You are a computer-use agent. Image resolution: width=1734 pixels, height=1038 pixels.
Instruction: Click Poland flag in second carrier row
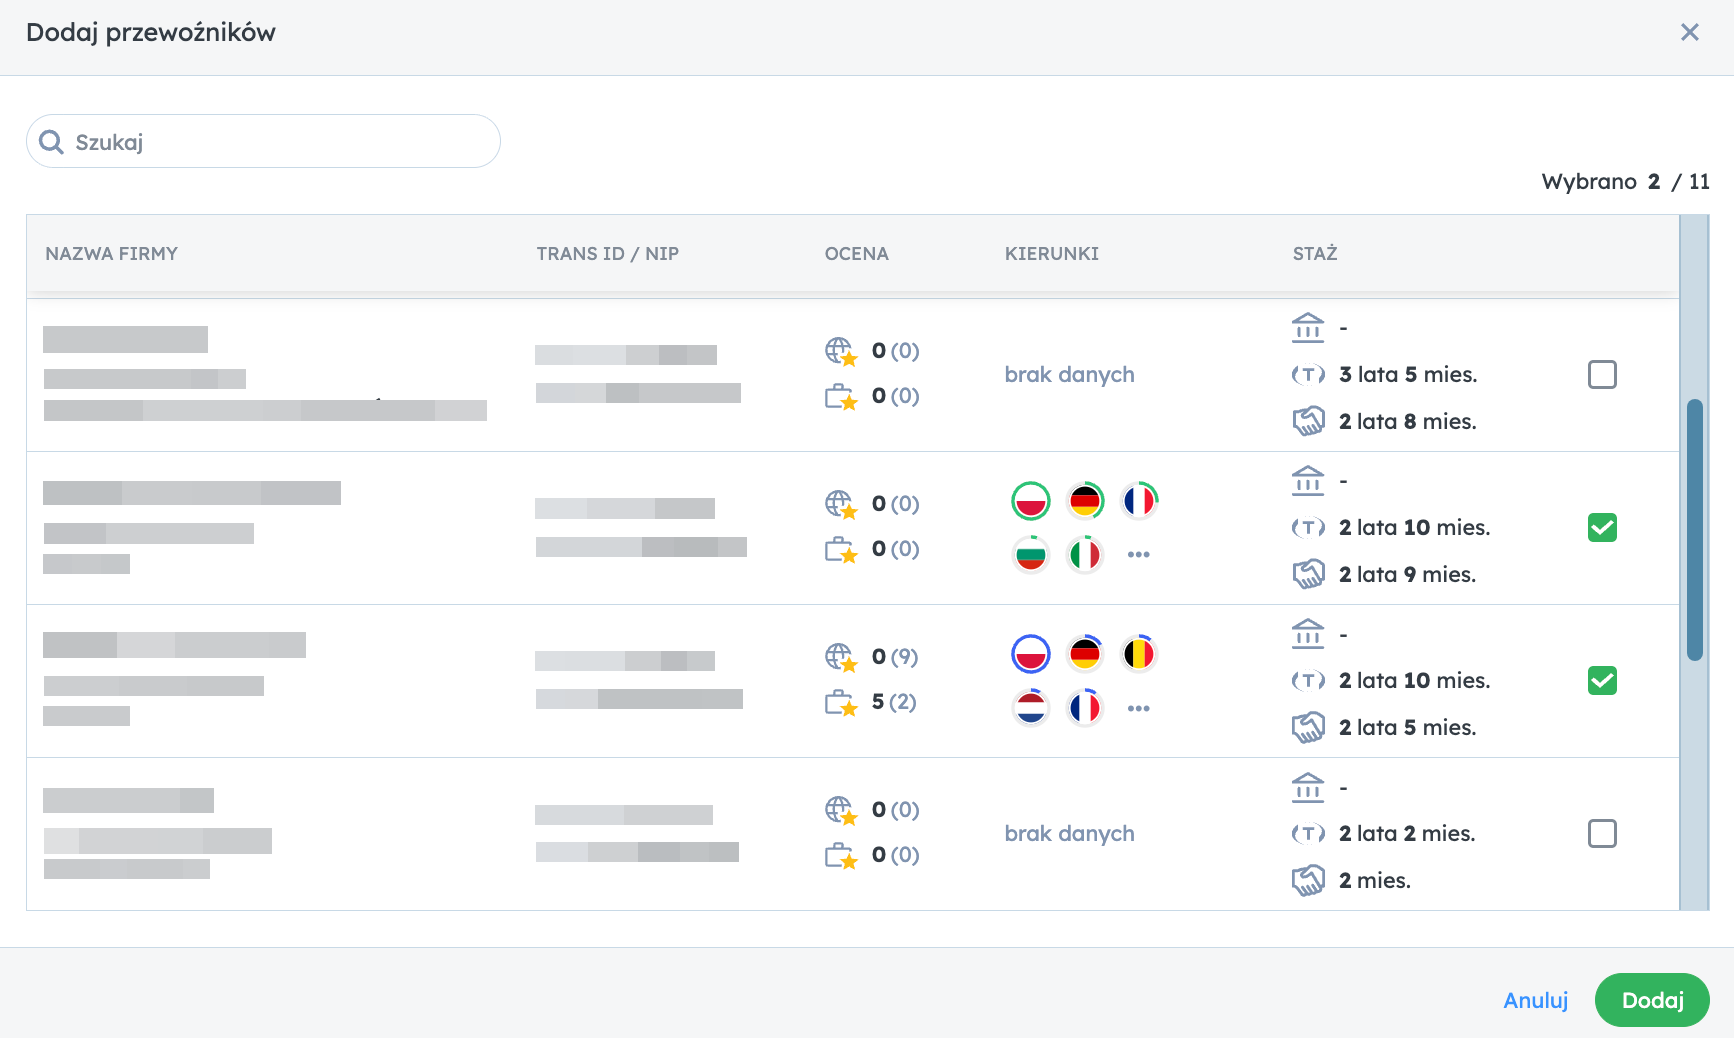[x=1030, y=501]
